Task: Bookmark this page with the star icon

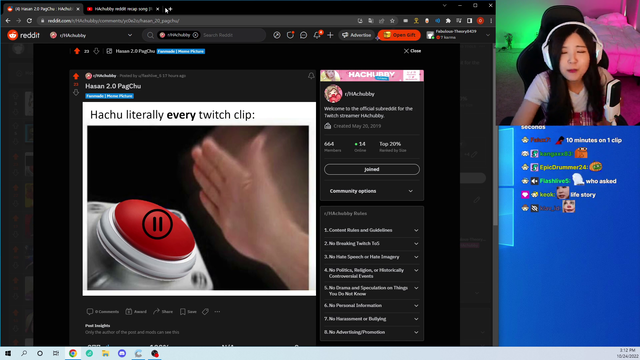Action: [x=392, y=20]
